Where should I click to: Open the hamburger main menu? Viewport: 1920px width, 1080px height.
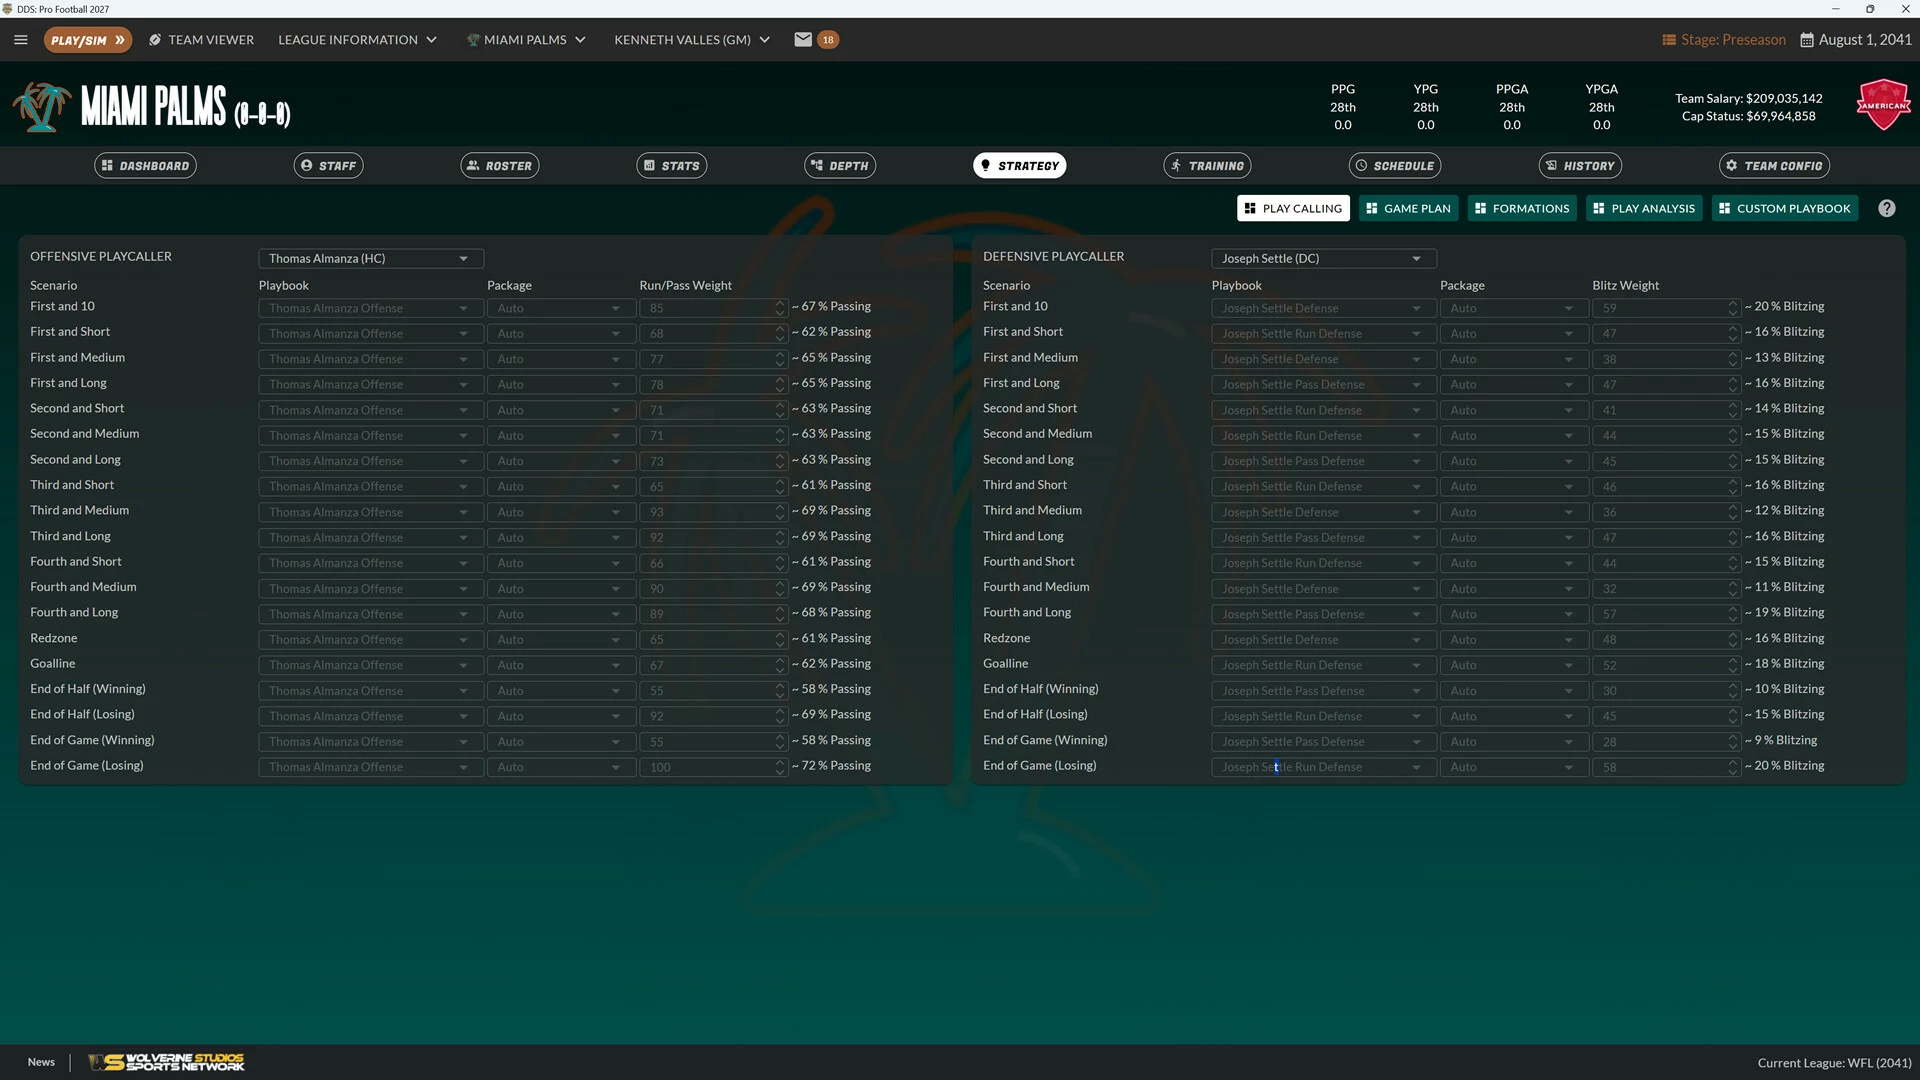pos(21,40)
